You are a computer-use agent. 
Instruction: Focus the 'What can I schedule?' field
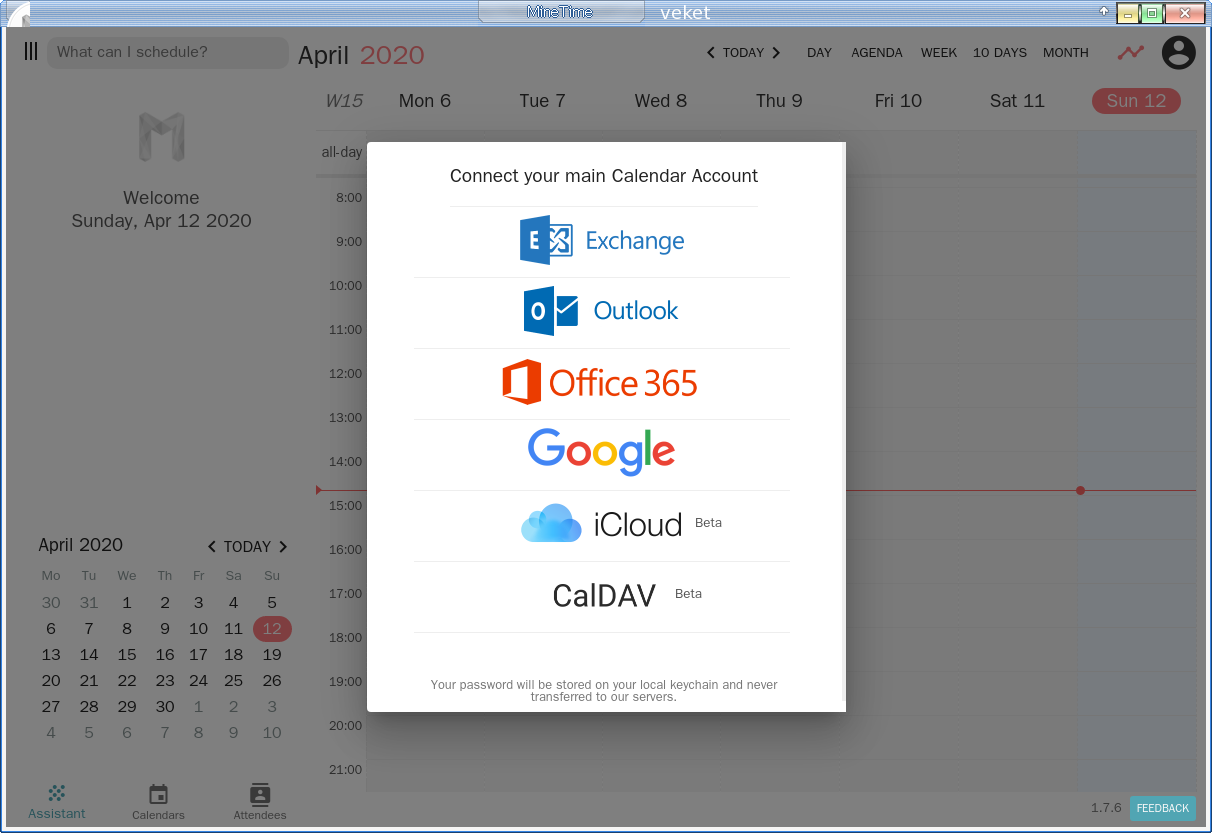(x=168, y=52)
